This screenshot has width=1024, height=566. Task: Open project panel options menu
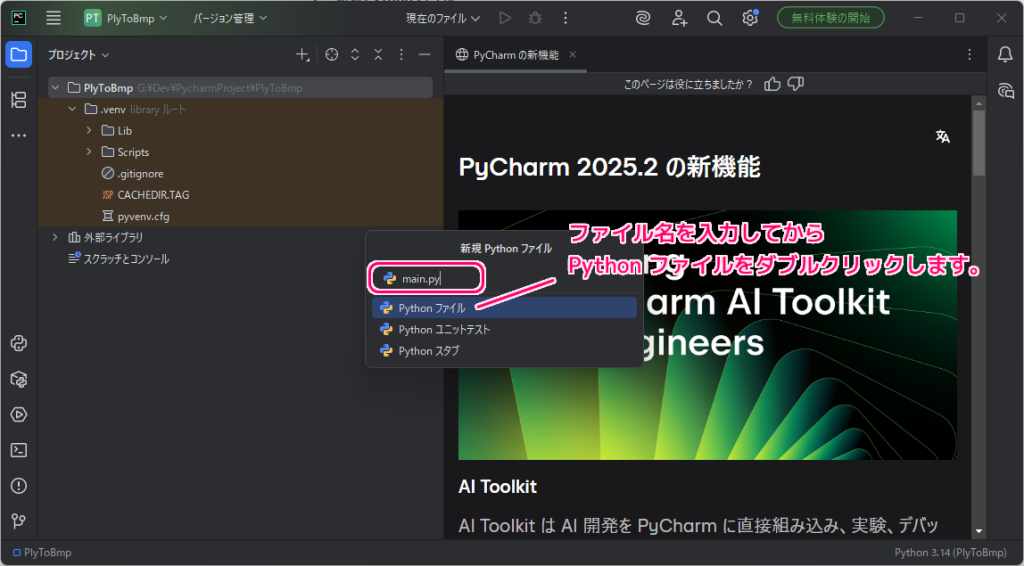tap(401, 55)
